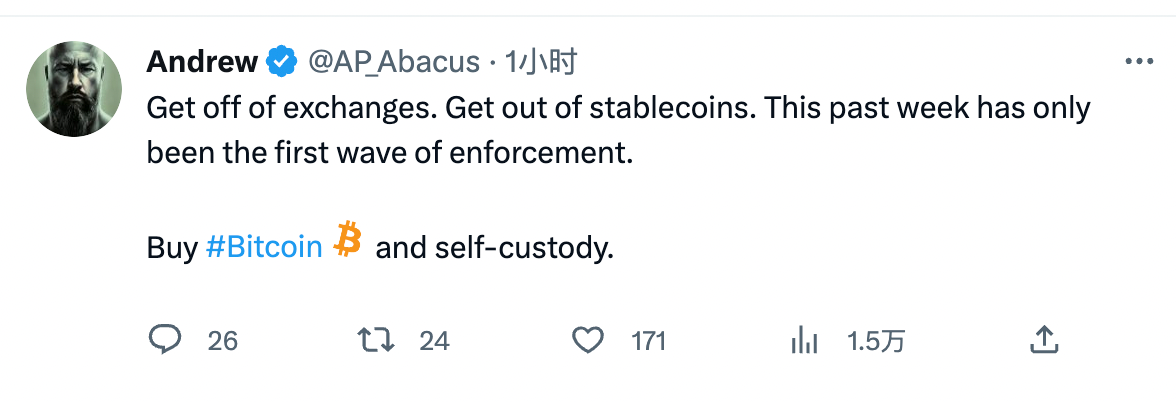Open the #Bitcoin hashtag
Screen dimensions: 1176x402
[x=264, y=247]
